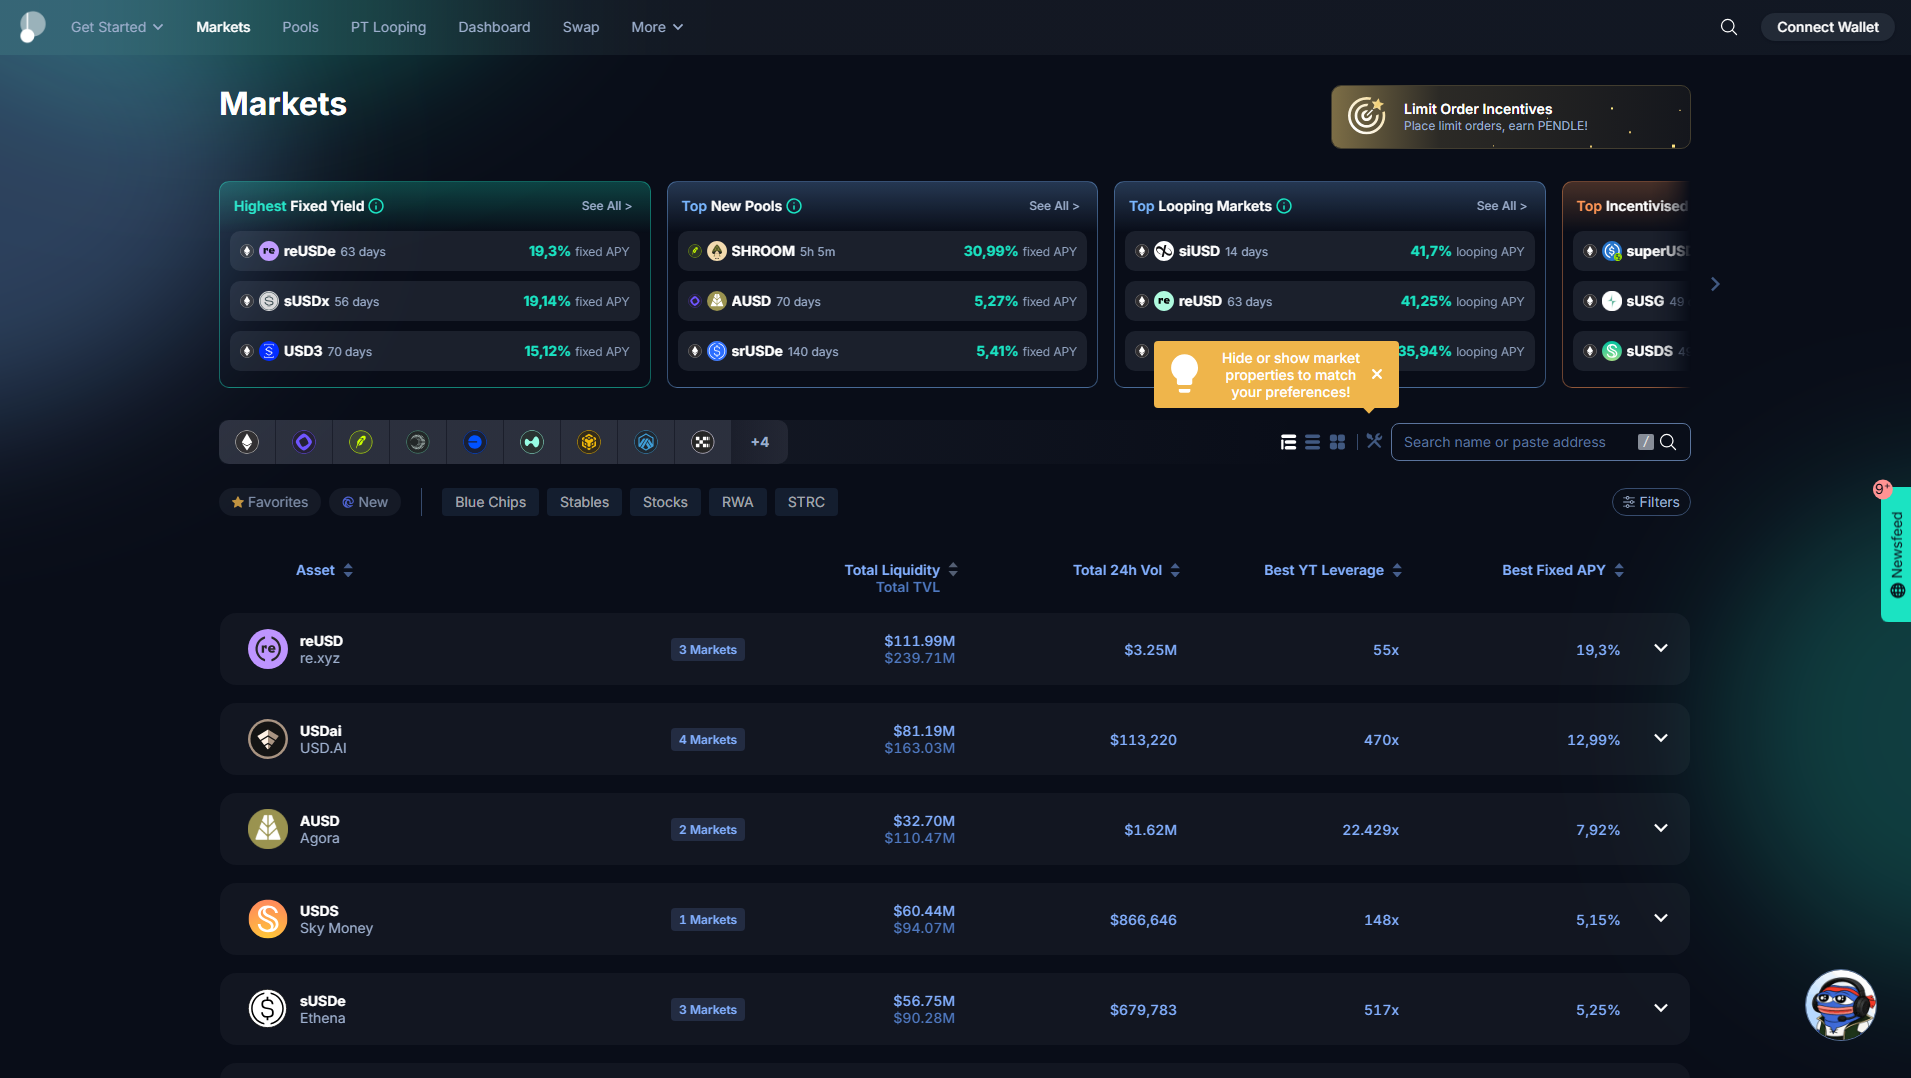Click the magnifier icon in the top bar
Viewport: 1911px width, 1078px height.
tap(1728, 27)
